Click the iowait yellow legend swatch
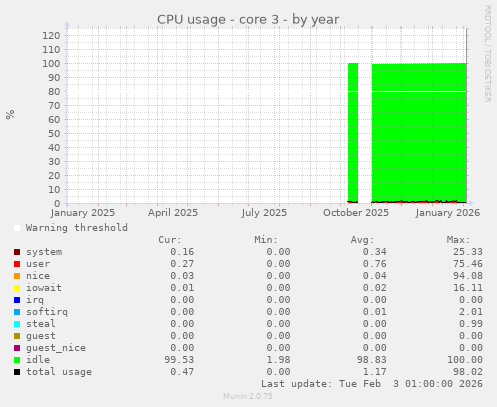The height and width of the screenshot is (407, 497). coord(17,288)
